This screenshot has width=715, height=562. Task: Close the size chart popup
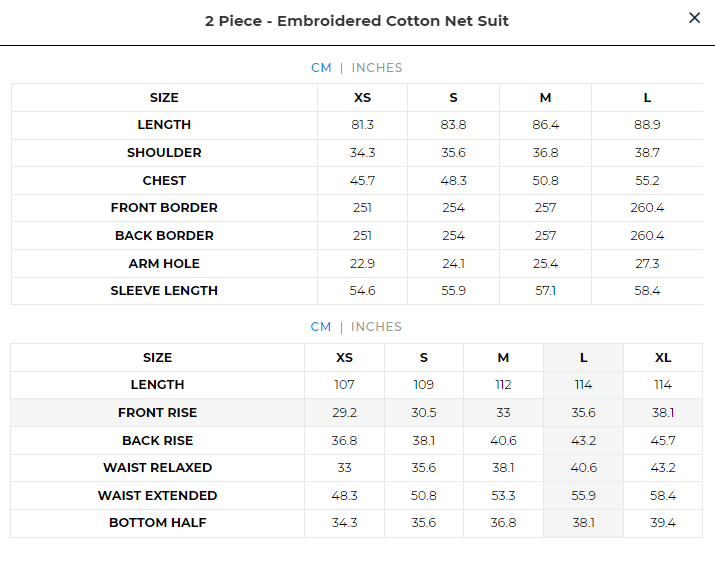coord(695,18)
